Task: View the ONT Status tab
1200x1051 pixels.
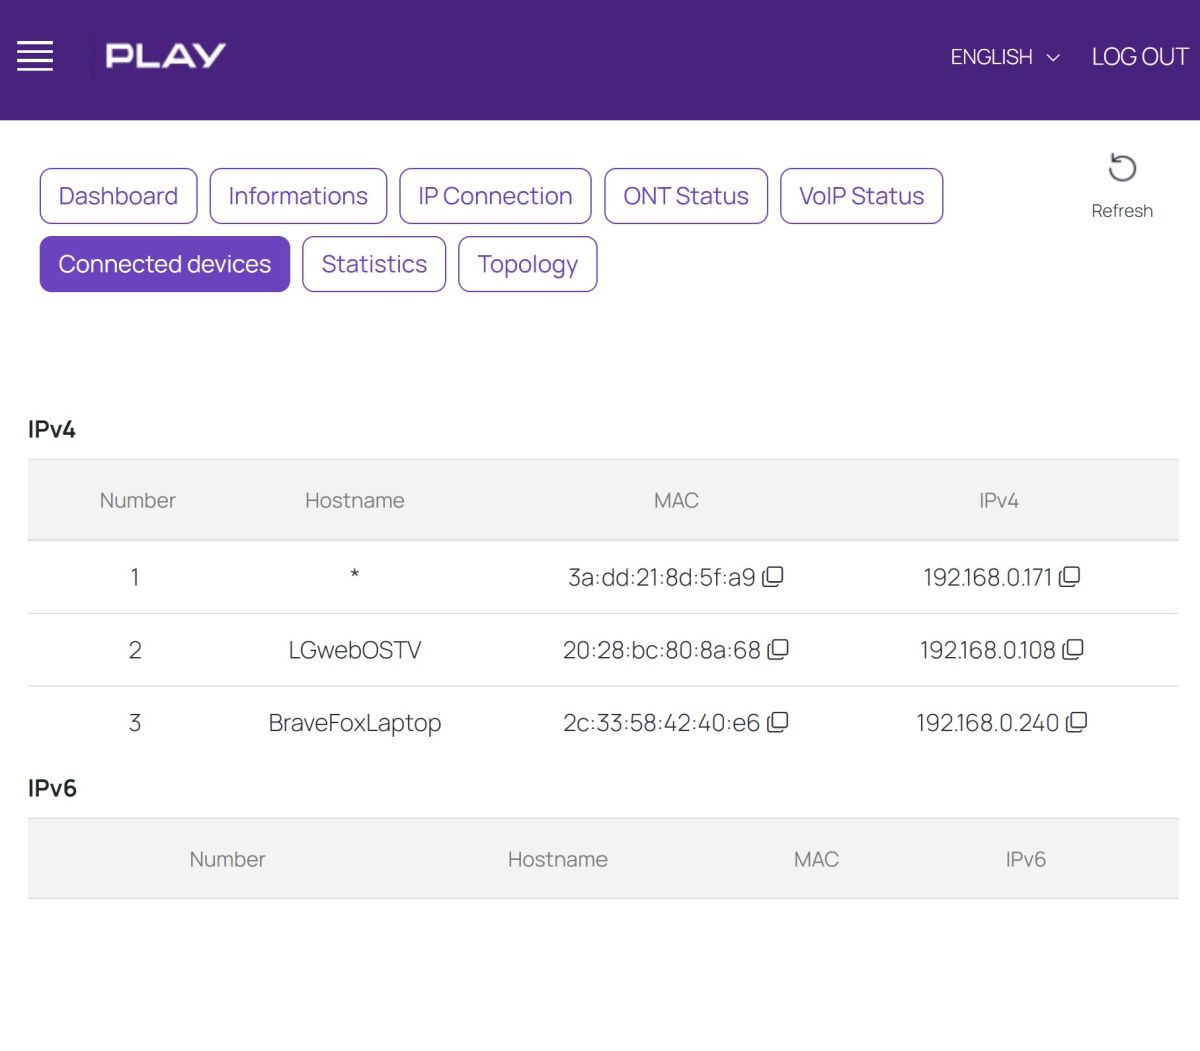Action: pyautogui.click(x=686, y=196)
